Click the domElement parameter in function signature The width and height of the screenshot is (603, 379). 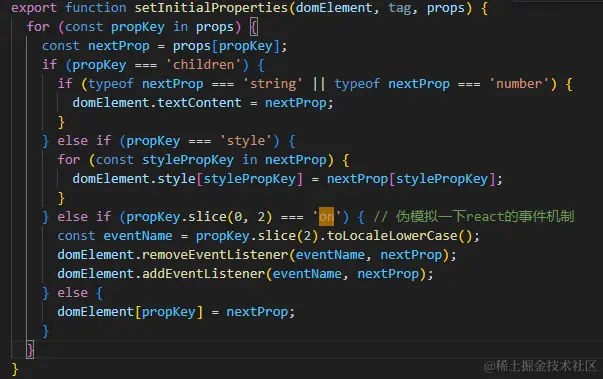pos(334,8)
